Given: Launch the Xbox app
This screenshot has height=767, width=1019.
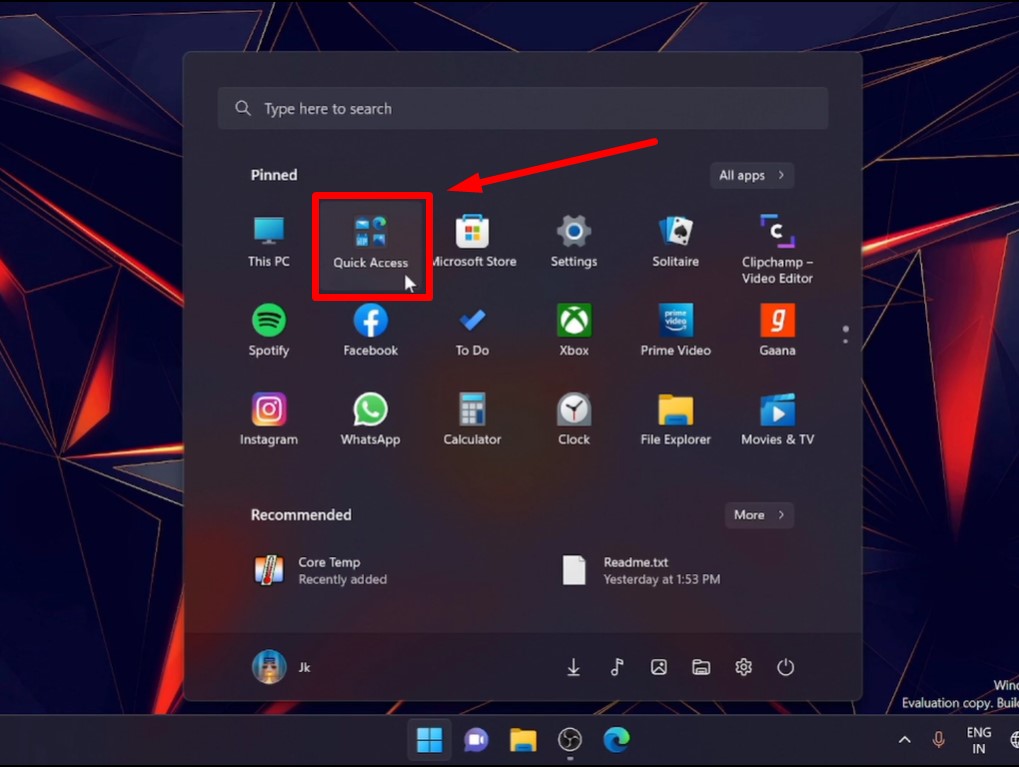Looking at the screenshot, I should pyautogui.click(x=574, y=331).
